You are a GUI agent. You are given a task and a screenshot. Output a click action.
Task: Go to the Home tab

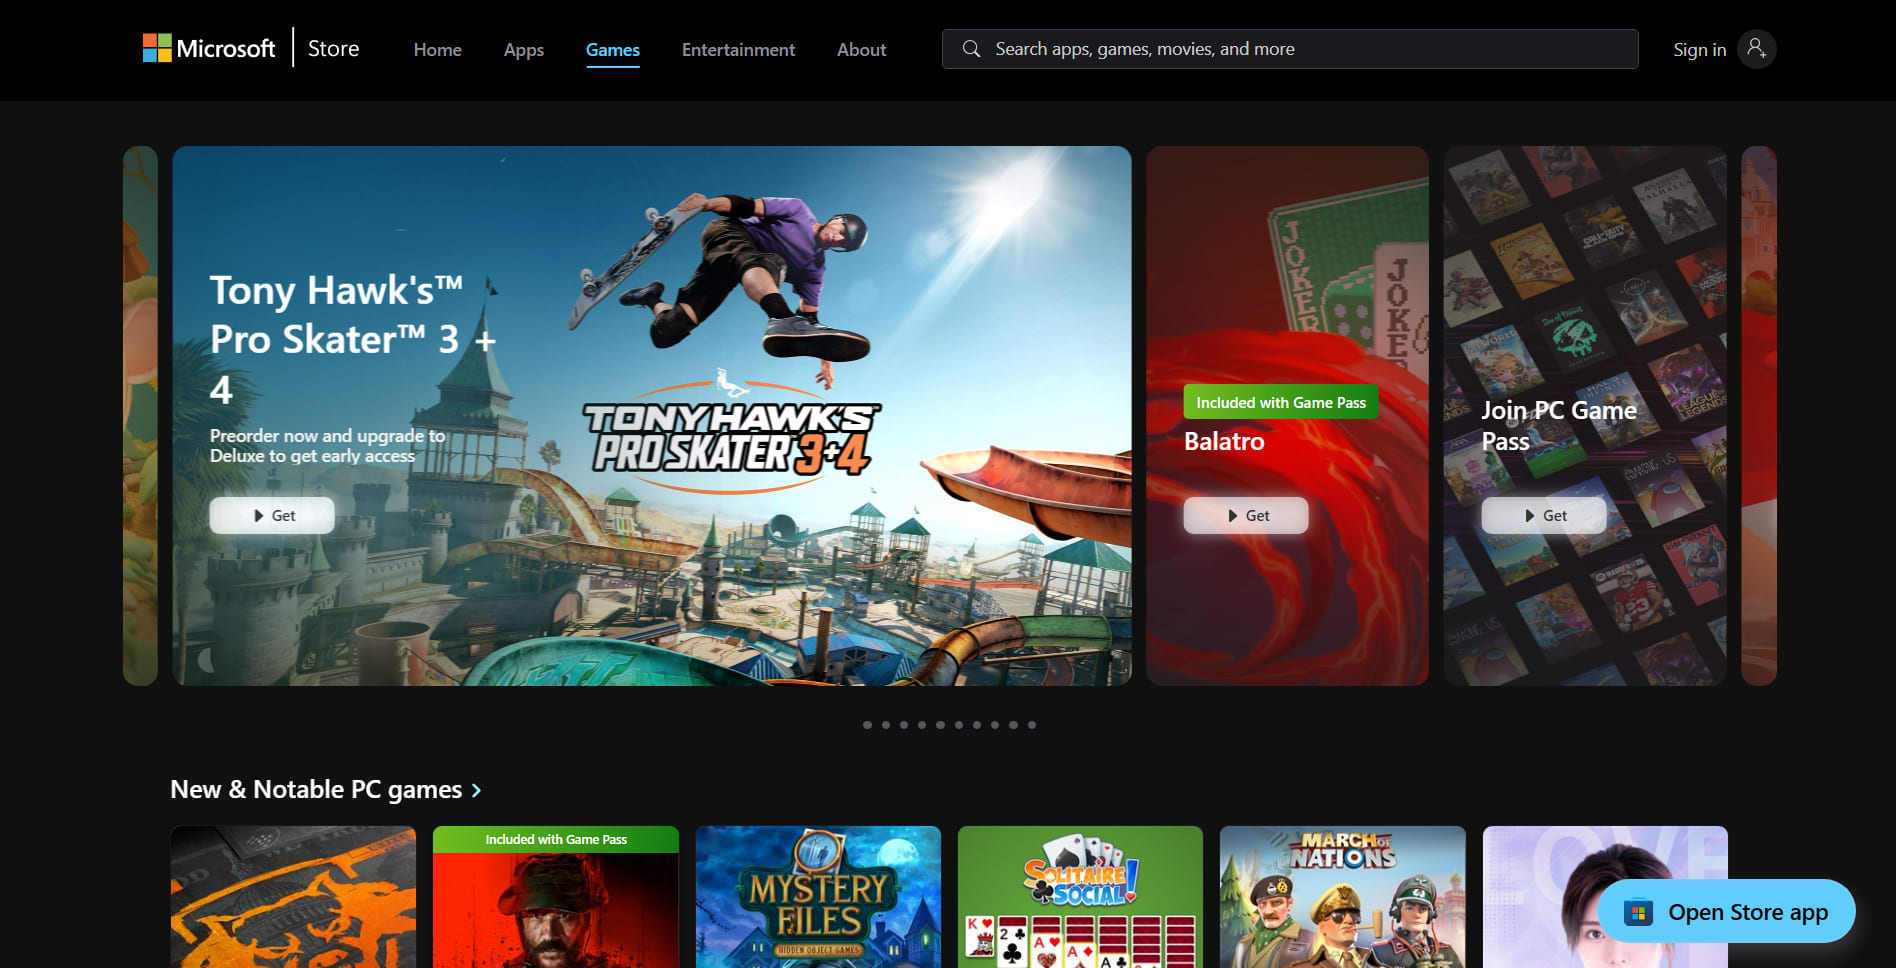coord(437,49)
